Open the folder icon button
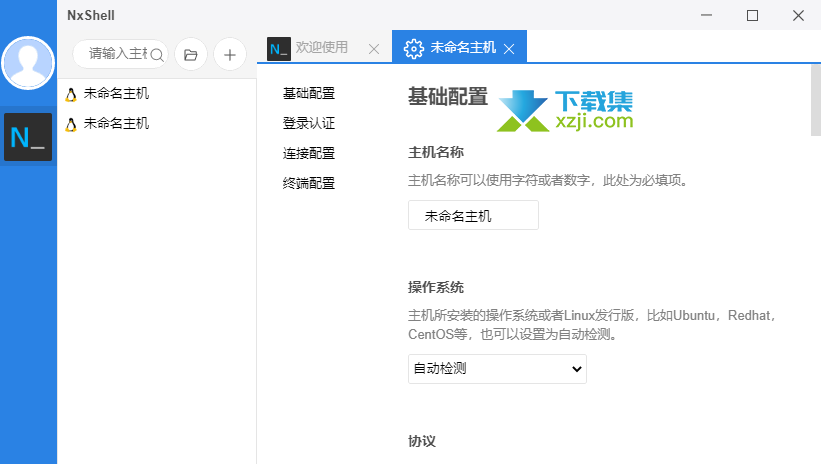This screenshot has width=821, height=464. 191,54
